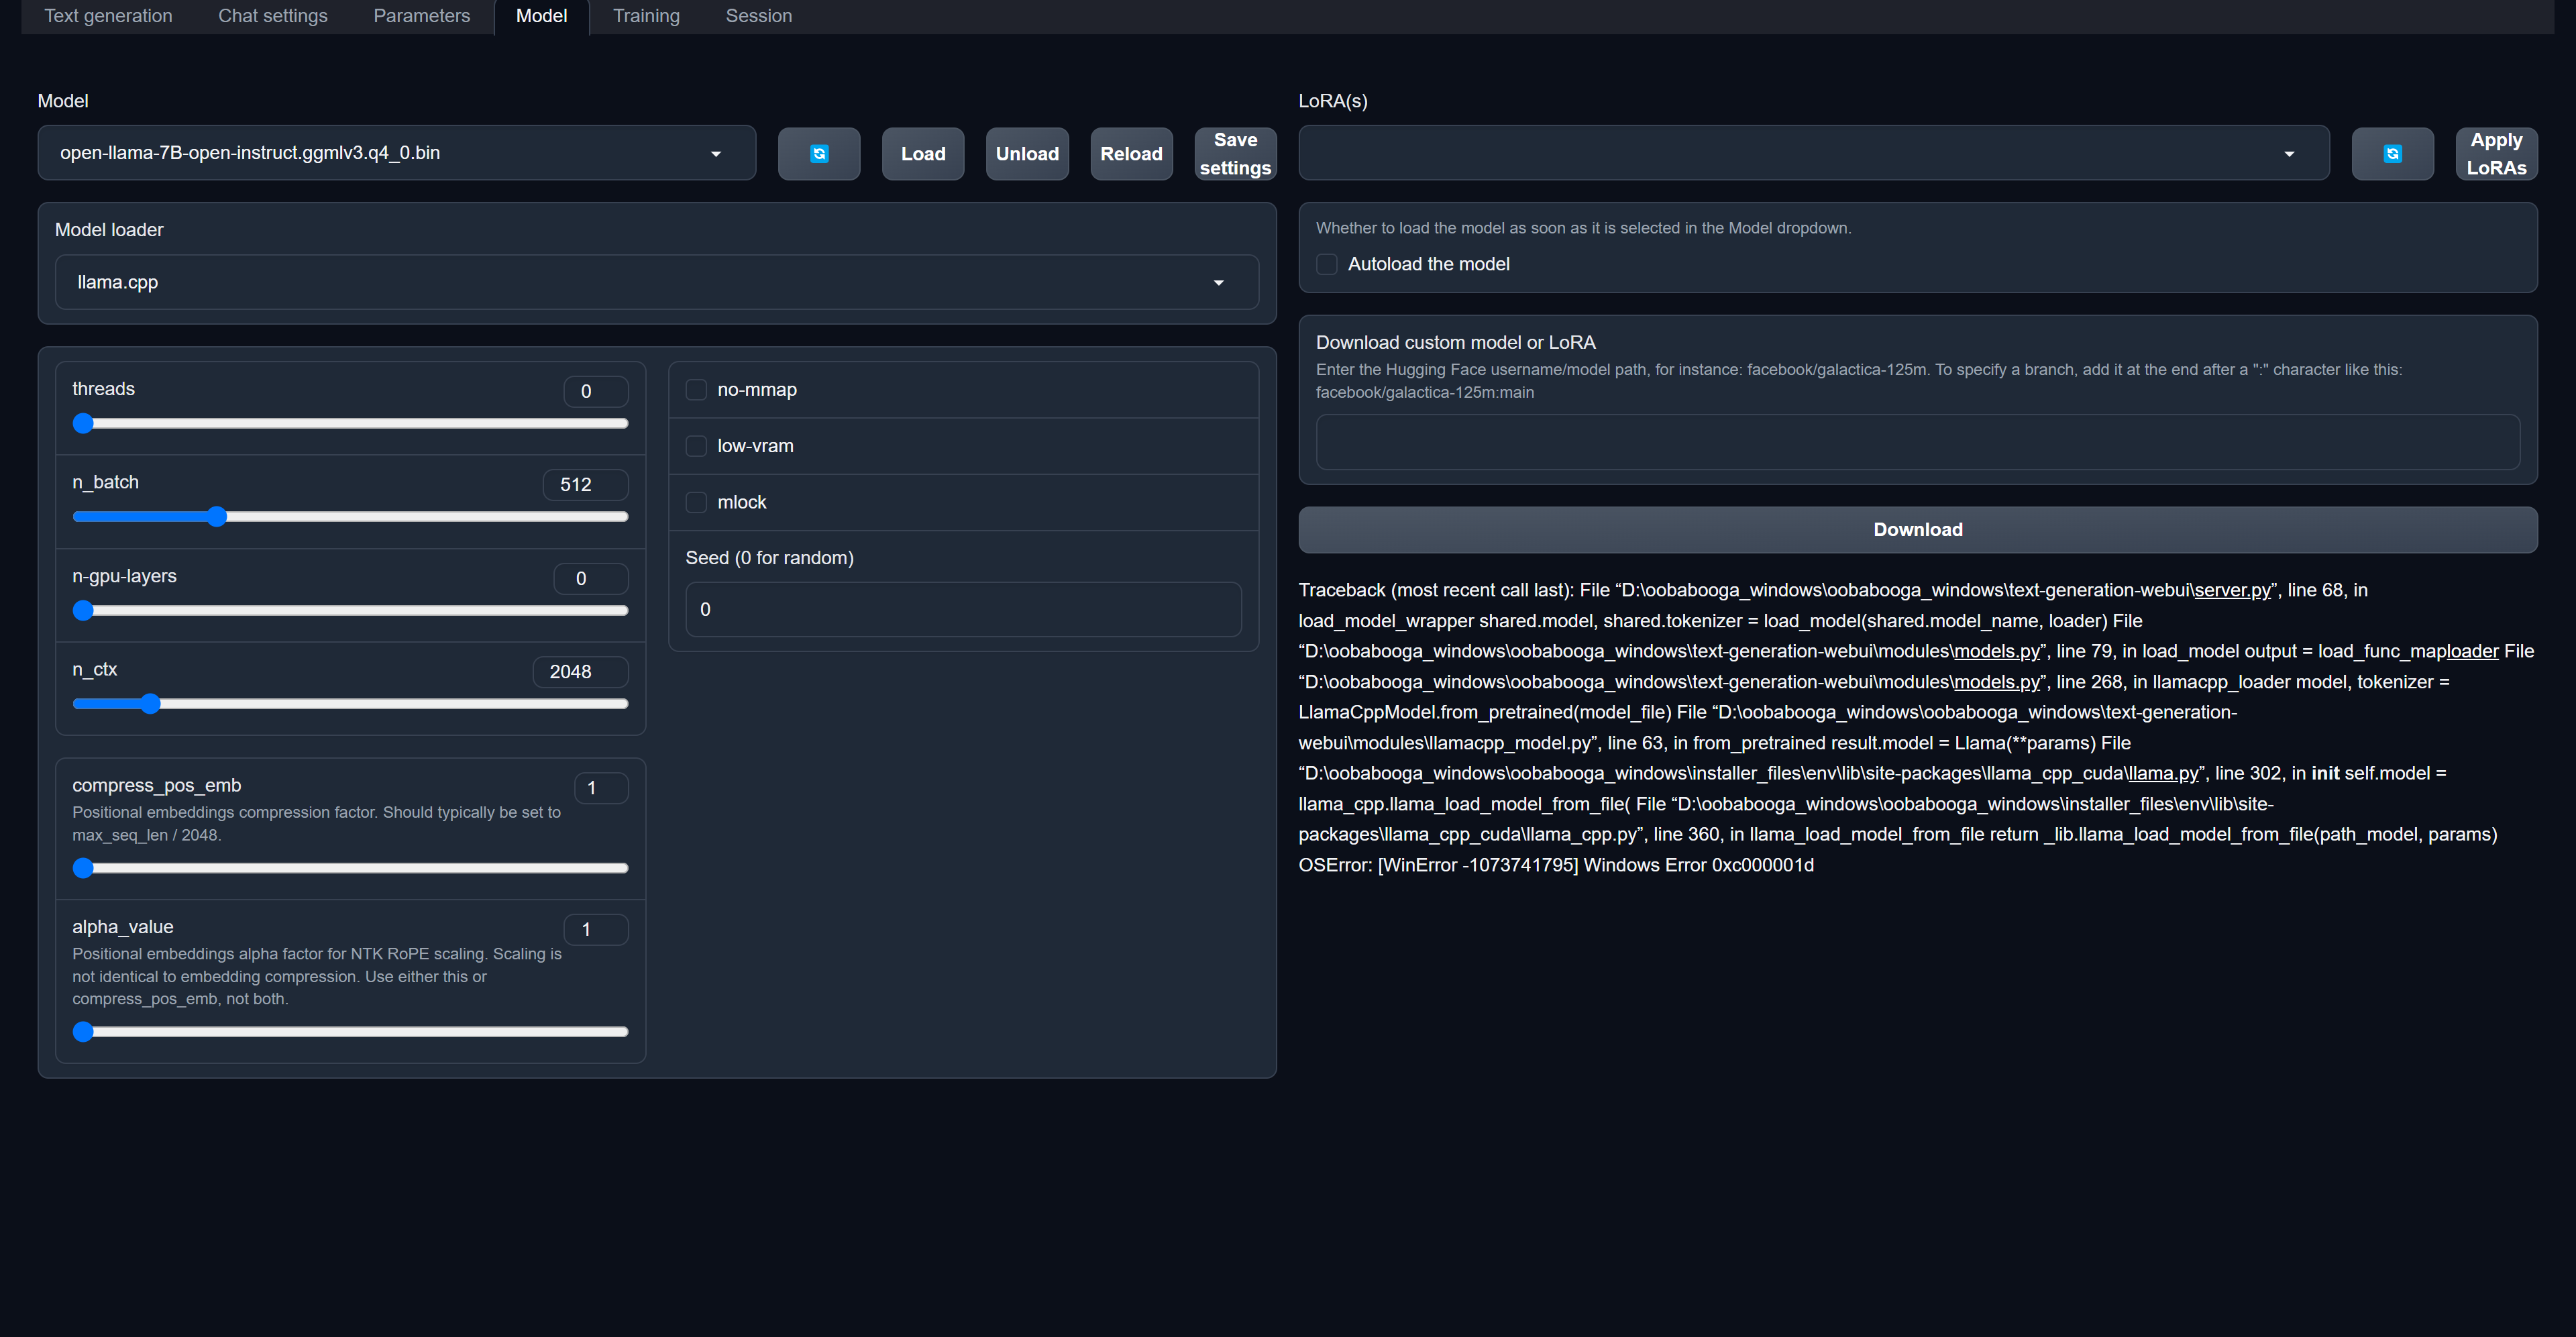
Task: Toggle the low-vram option
Action: (696, 446)
